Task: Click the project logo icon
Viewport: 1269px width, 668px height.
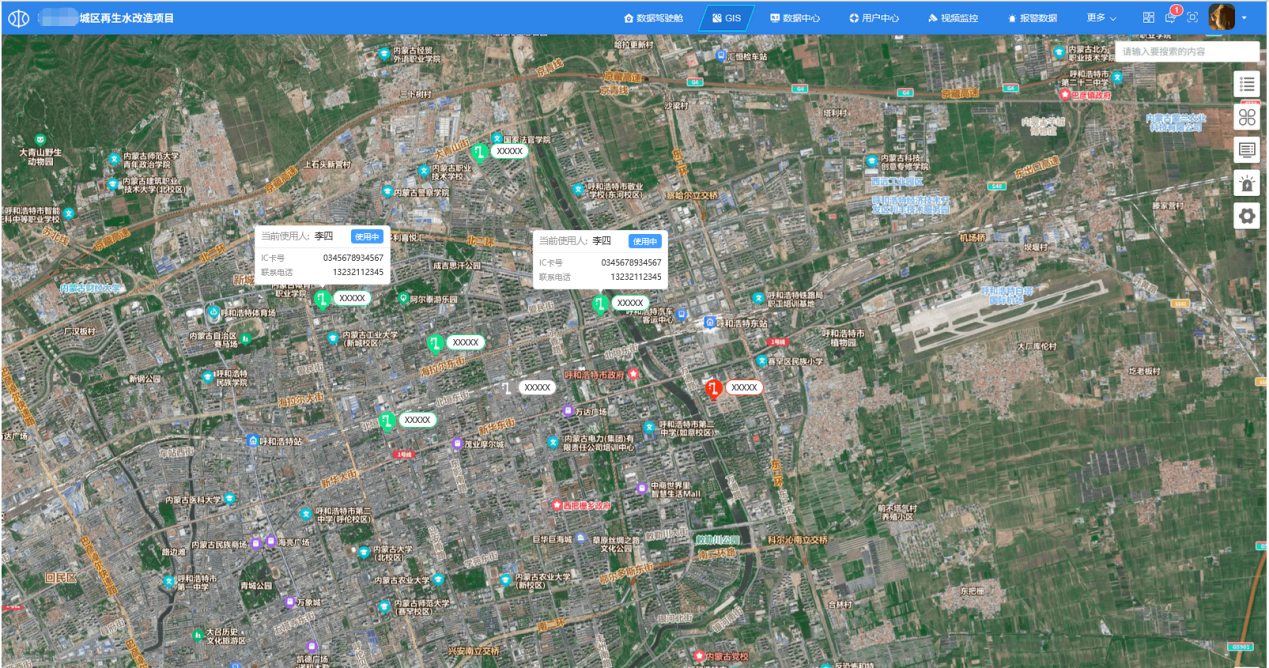Action: pos(18,18)
